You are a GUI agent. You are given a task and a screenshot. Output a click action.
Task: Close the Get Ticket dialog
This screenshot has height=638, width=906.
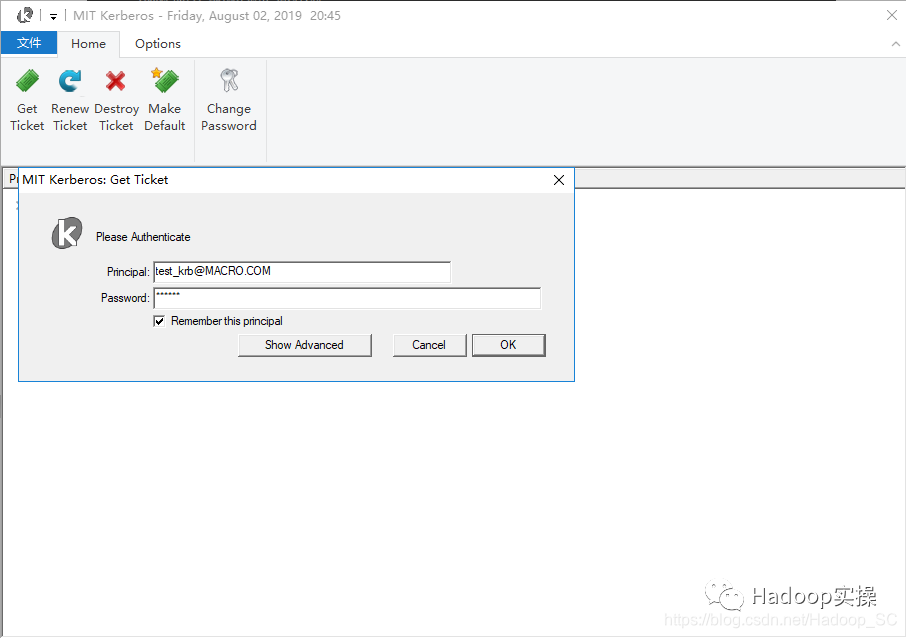pos(559,180)
